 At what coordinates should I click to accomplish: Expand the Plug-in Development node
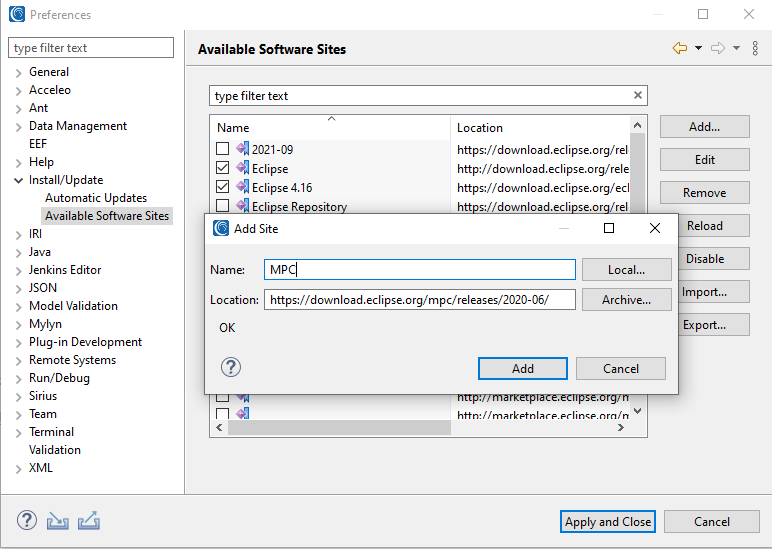[x=18, y=343]
